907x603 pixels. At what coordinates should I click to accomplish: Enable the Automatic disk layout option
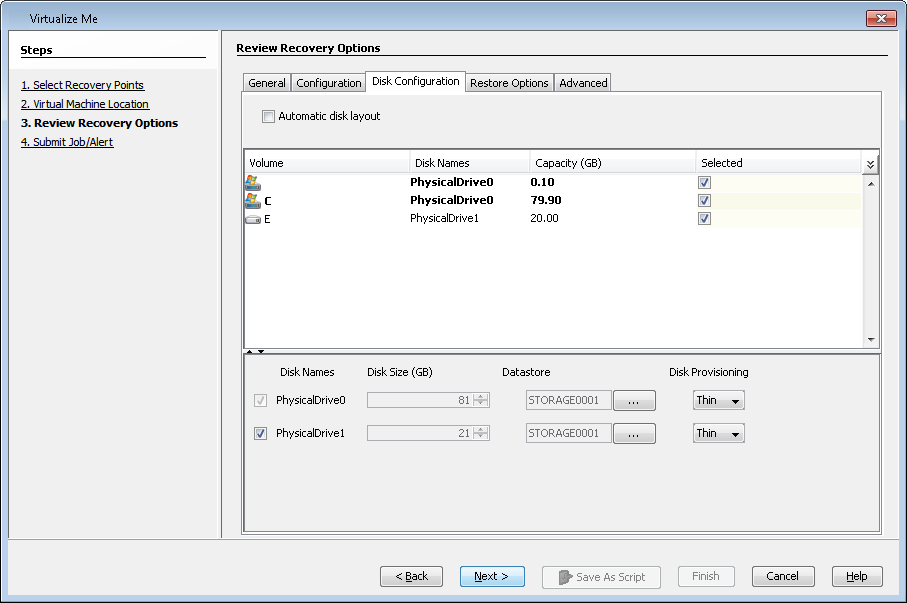(x=268, y=116)
